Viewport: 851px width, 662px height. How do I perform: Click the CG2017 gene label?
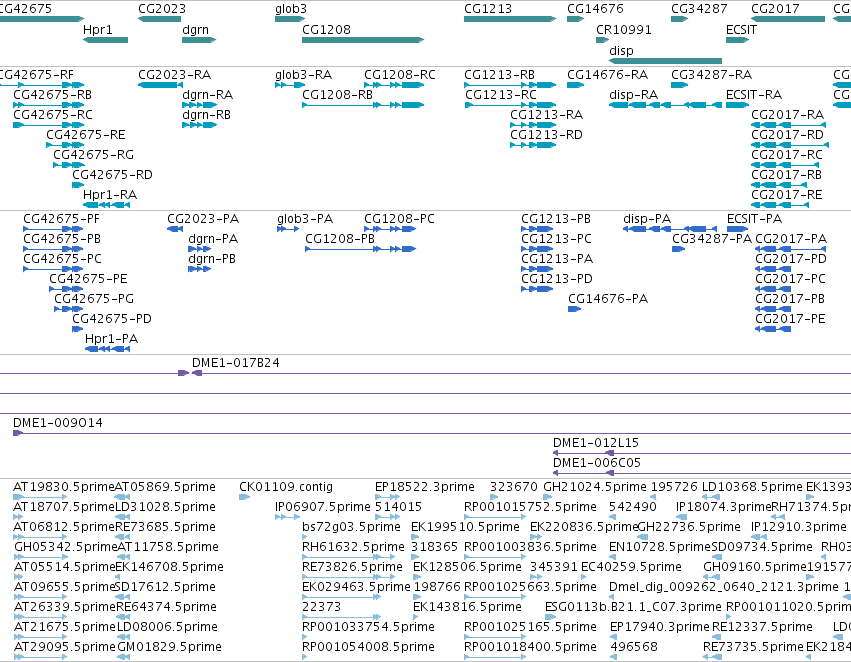point(775,9)
